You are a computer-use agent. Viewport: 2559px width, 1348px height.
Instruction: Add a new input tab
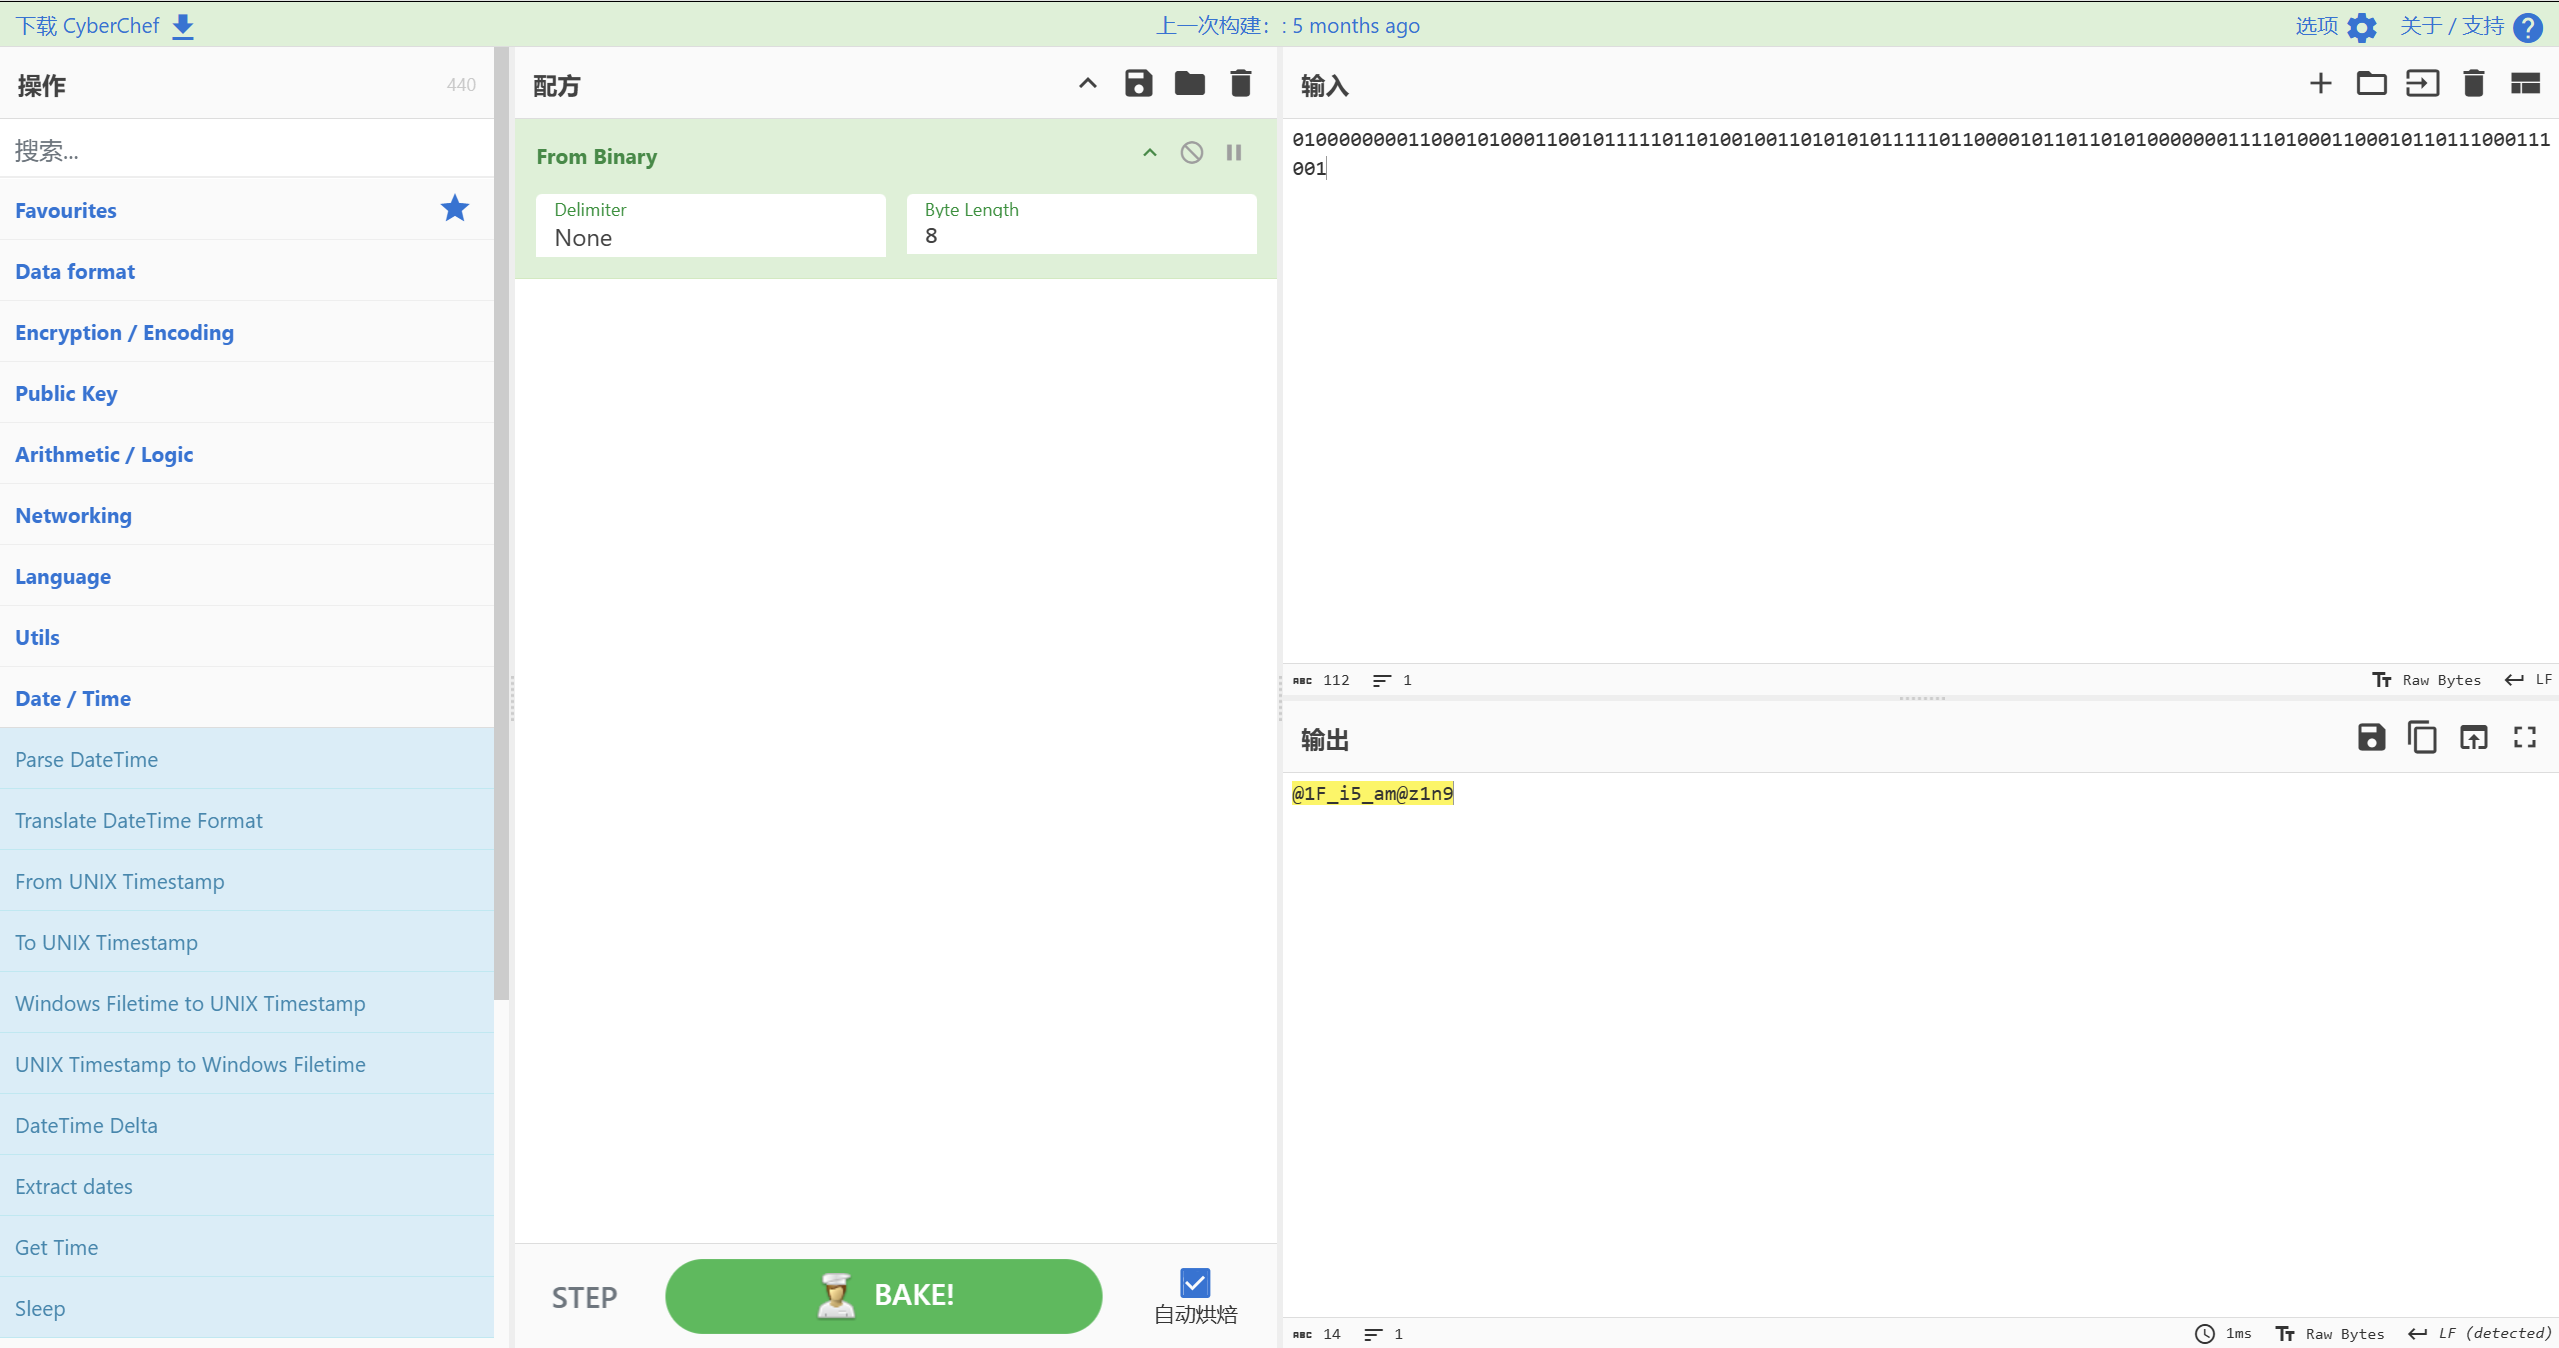click(x=2320, y=84)
